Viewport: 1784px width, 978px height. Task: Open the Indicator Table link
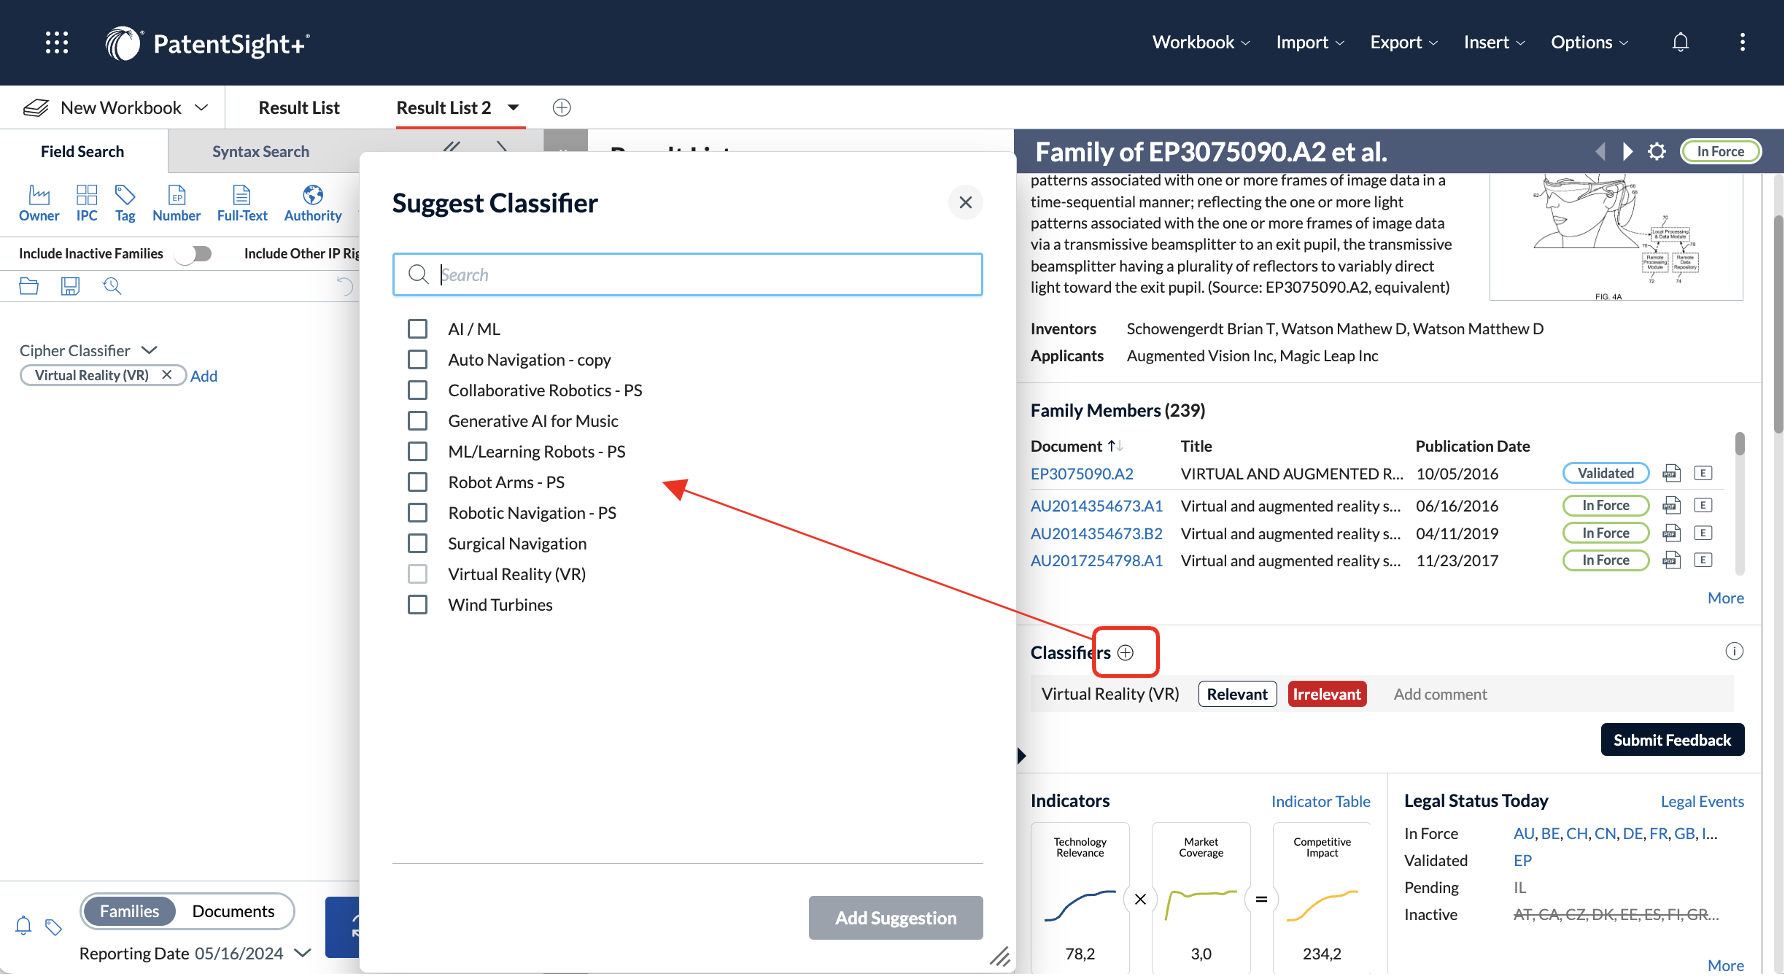coord(1321,801)
